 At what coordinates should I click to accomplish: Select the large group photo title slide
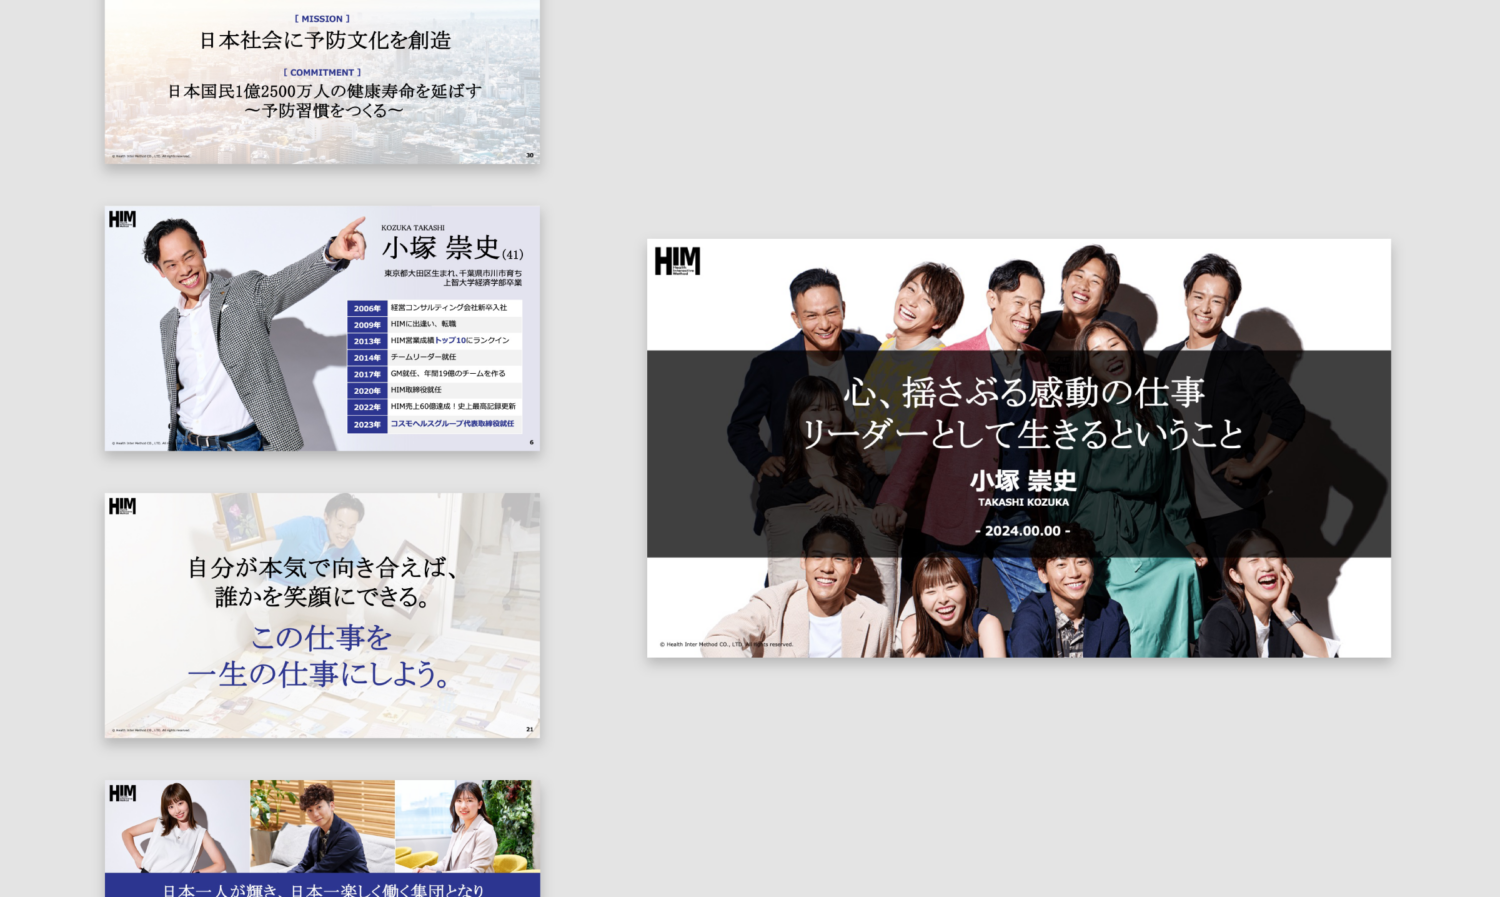[1018, 448]
